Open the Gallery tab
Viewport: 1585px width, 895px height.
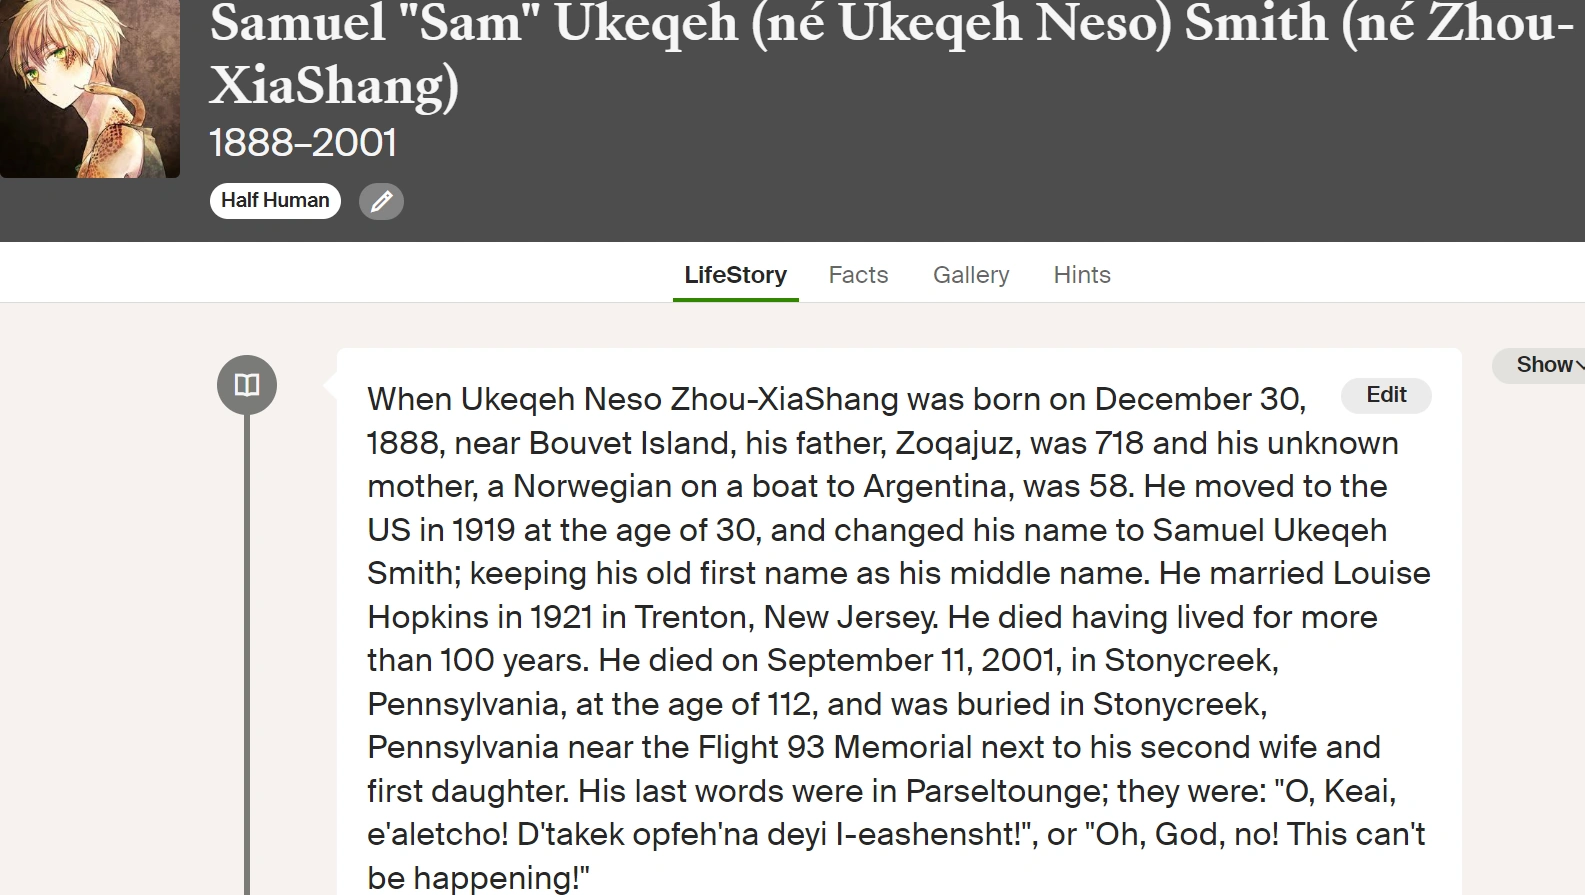pos(971,275)
